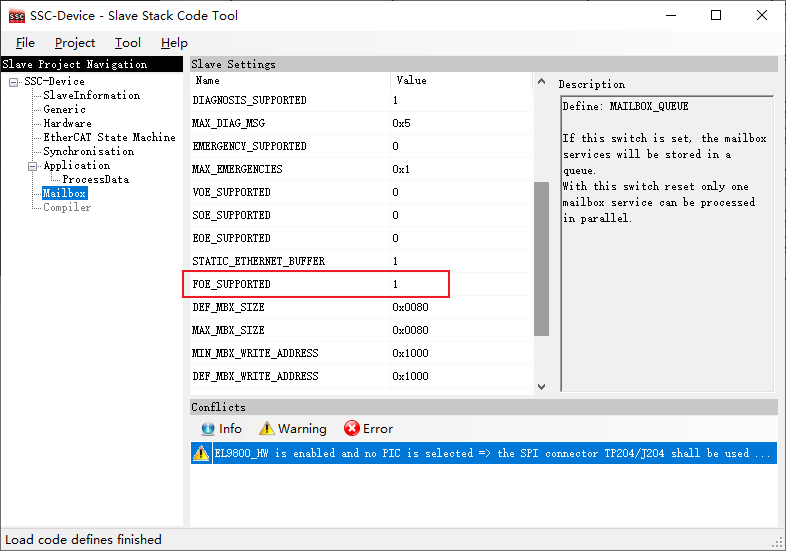
Task: Click the SSC app icon in title bar
Action: point(17,16)
